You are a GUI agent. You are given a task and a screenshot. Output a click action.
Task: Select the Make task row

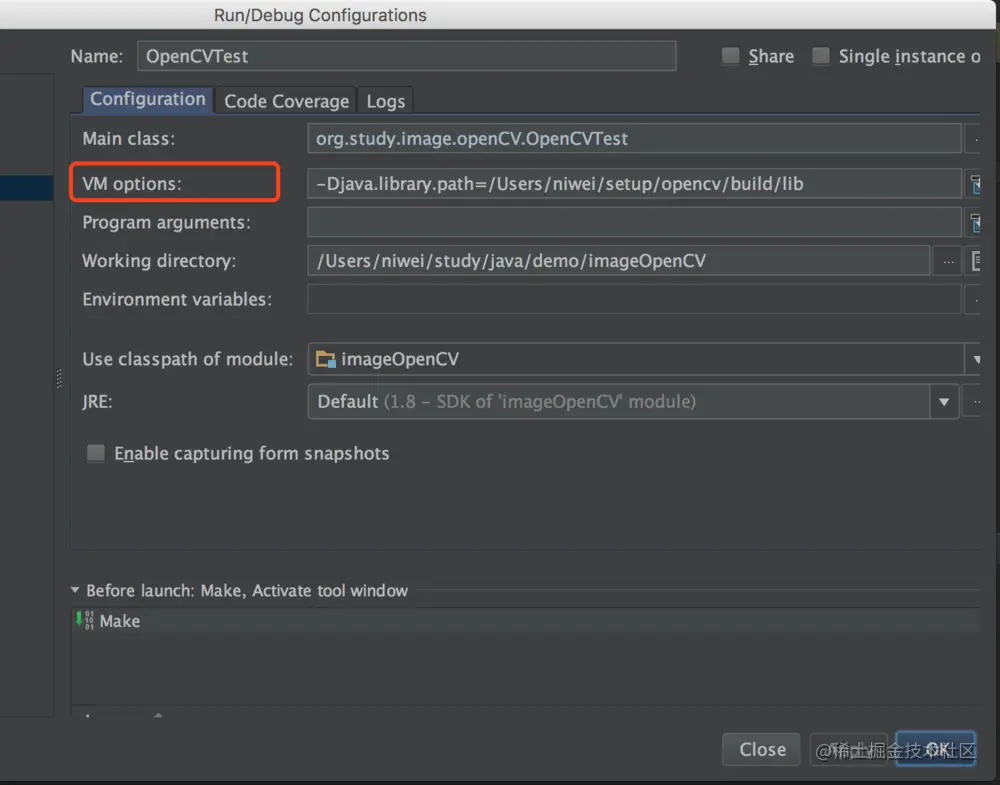(x=526, y=620)
